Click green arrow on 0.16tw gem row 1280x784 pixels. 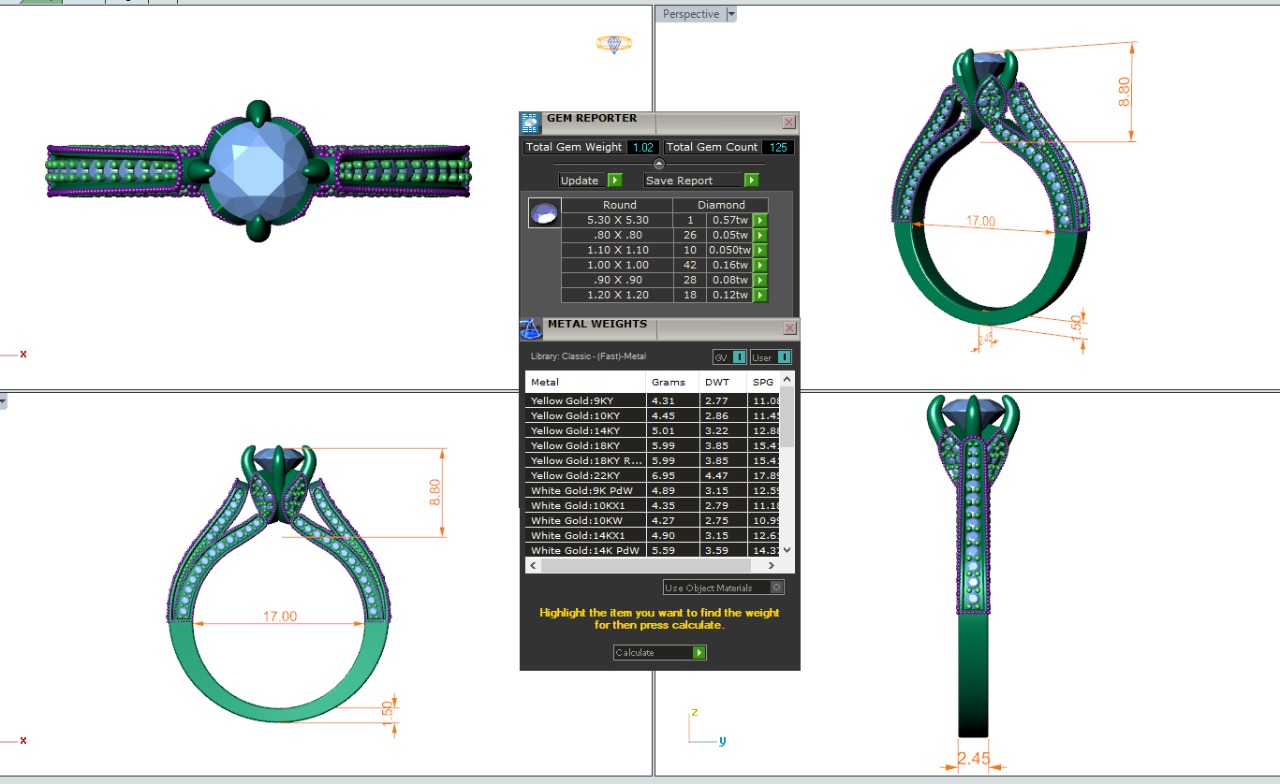point(760,265)
